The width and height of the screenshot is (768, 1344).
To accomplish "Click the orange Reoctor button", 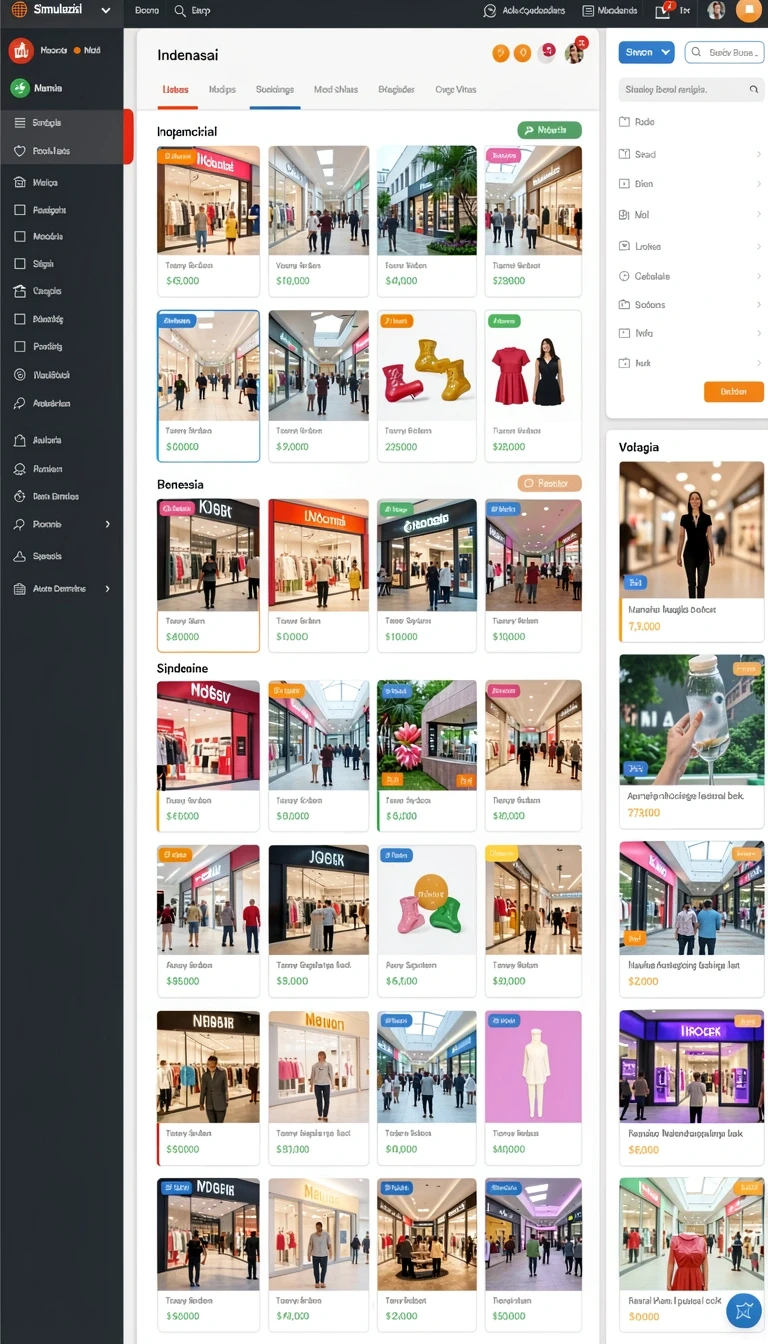I will [549, 483].
